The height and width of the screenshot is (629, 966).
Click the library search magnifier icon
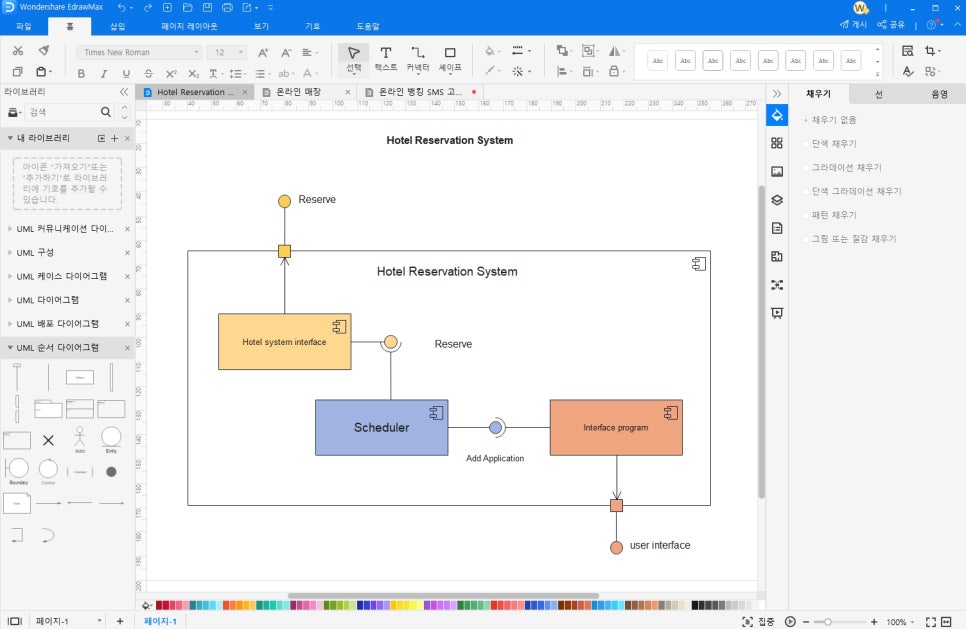(x=106, y=112)
